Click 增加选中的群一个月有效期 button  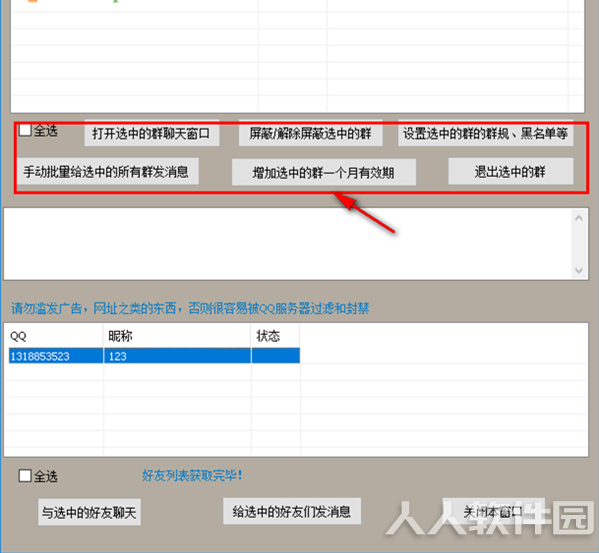324,173
